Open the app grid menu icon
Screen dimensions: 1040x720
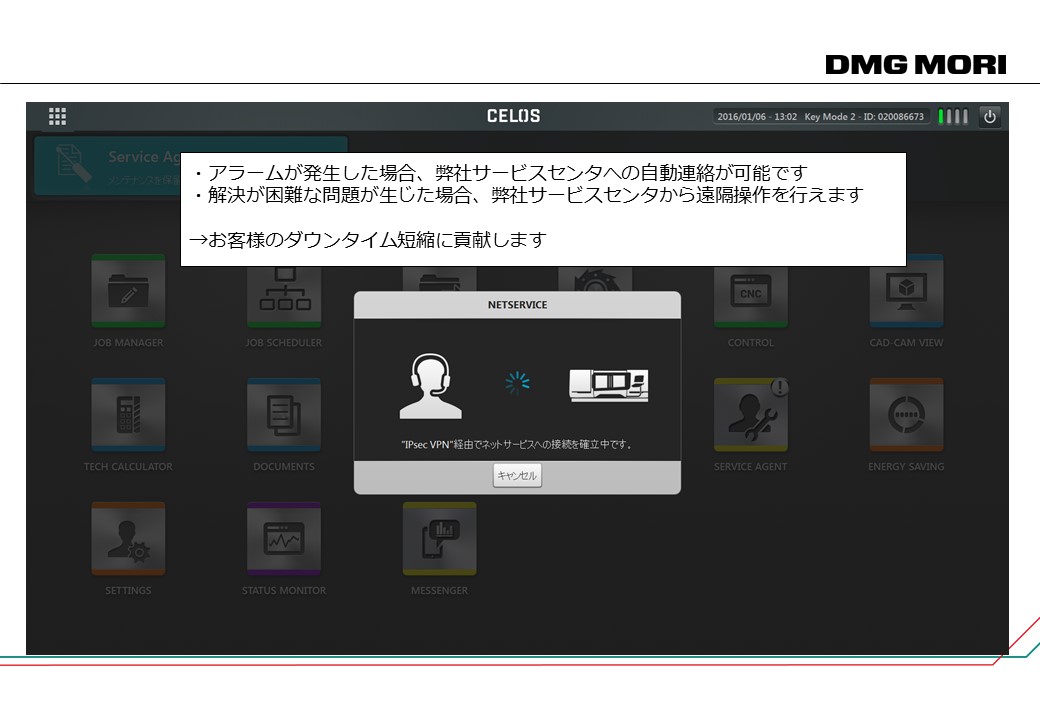(x=57, y=117)
